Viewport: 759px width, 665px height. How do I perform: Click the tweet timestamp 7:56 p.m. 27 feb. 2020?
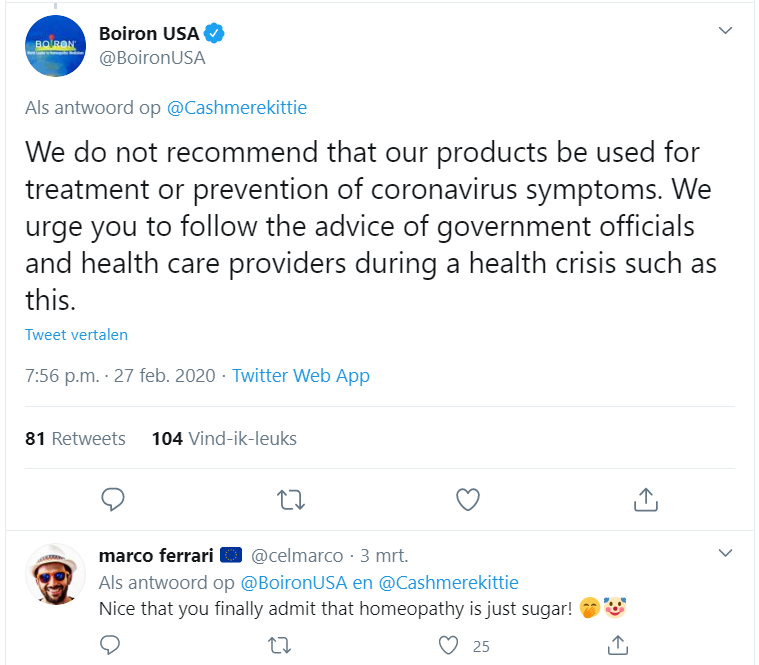(120, 376)
